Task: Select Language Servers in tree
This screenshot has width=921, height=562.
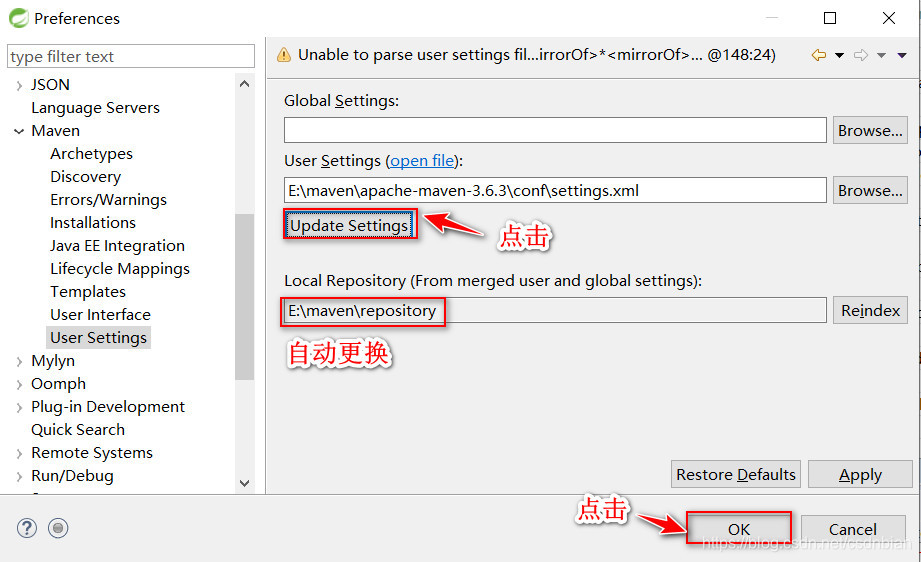Action: tap(95, 108)
